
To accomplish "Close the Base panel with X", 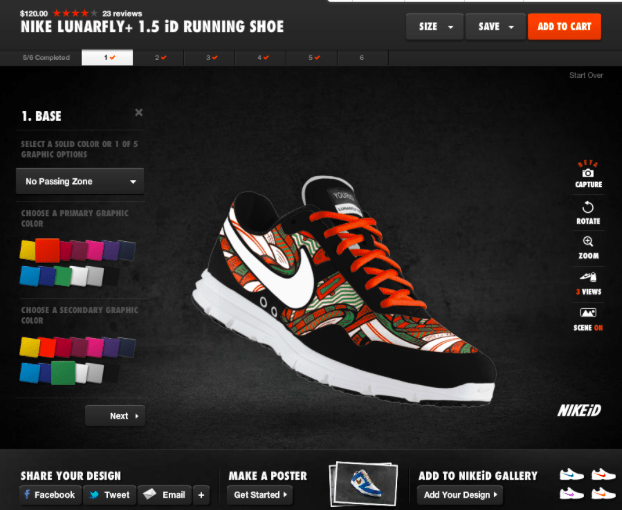I will pyautogui.click(x=139, y=113).
